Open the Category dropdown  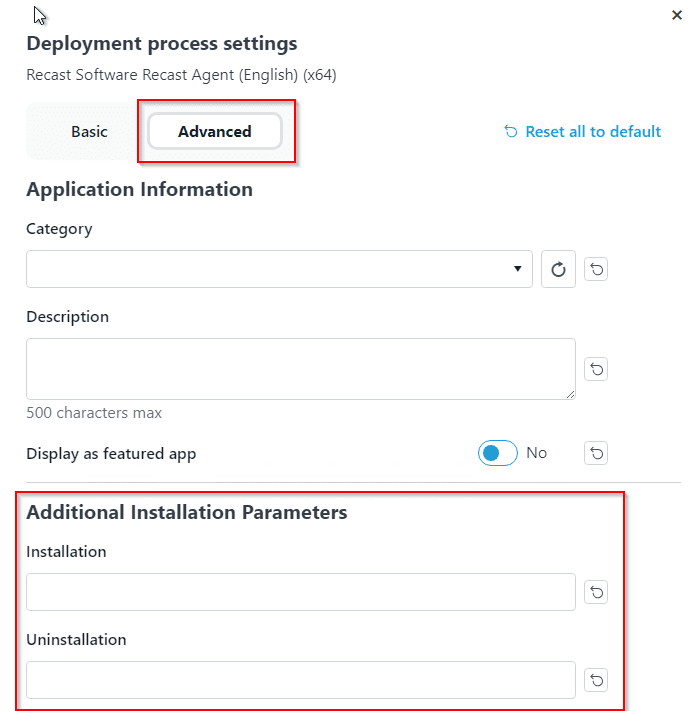click(279, 269)
